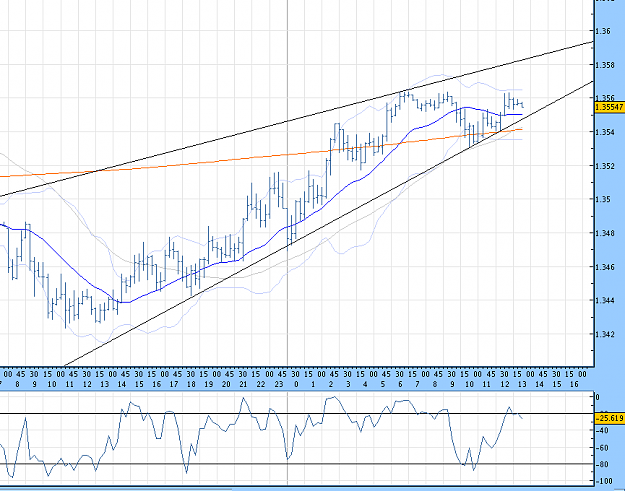This screenshot has height=491, width=625.
Task: Click the hour 5 time axis label
Action: coord(383,384)
